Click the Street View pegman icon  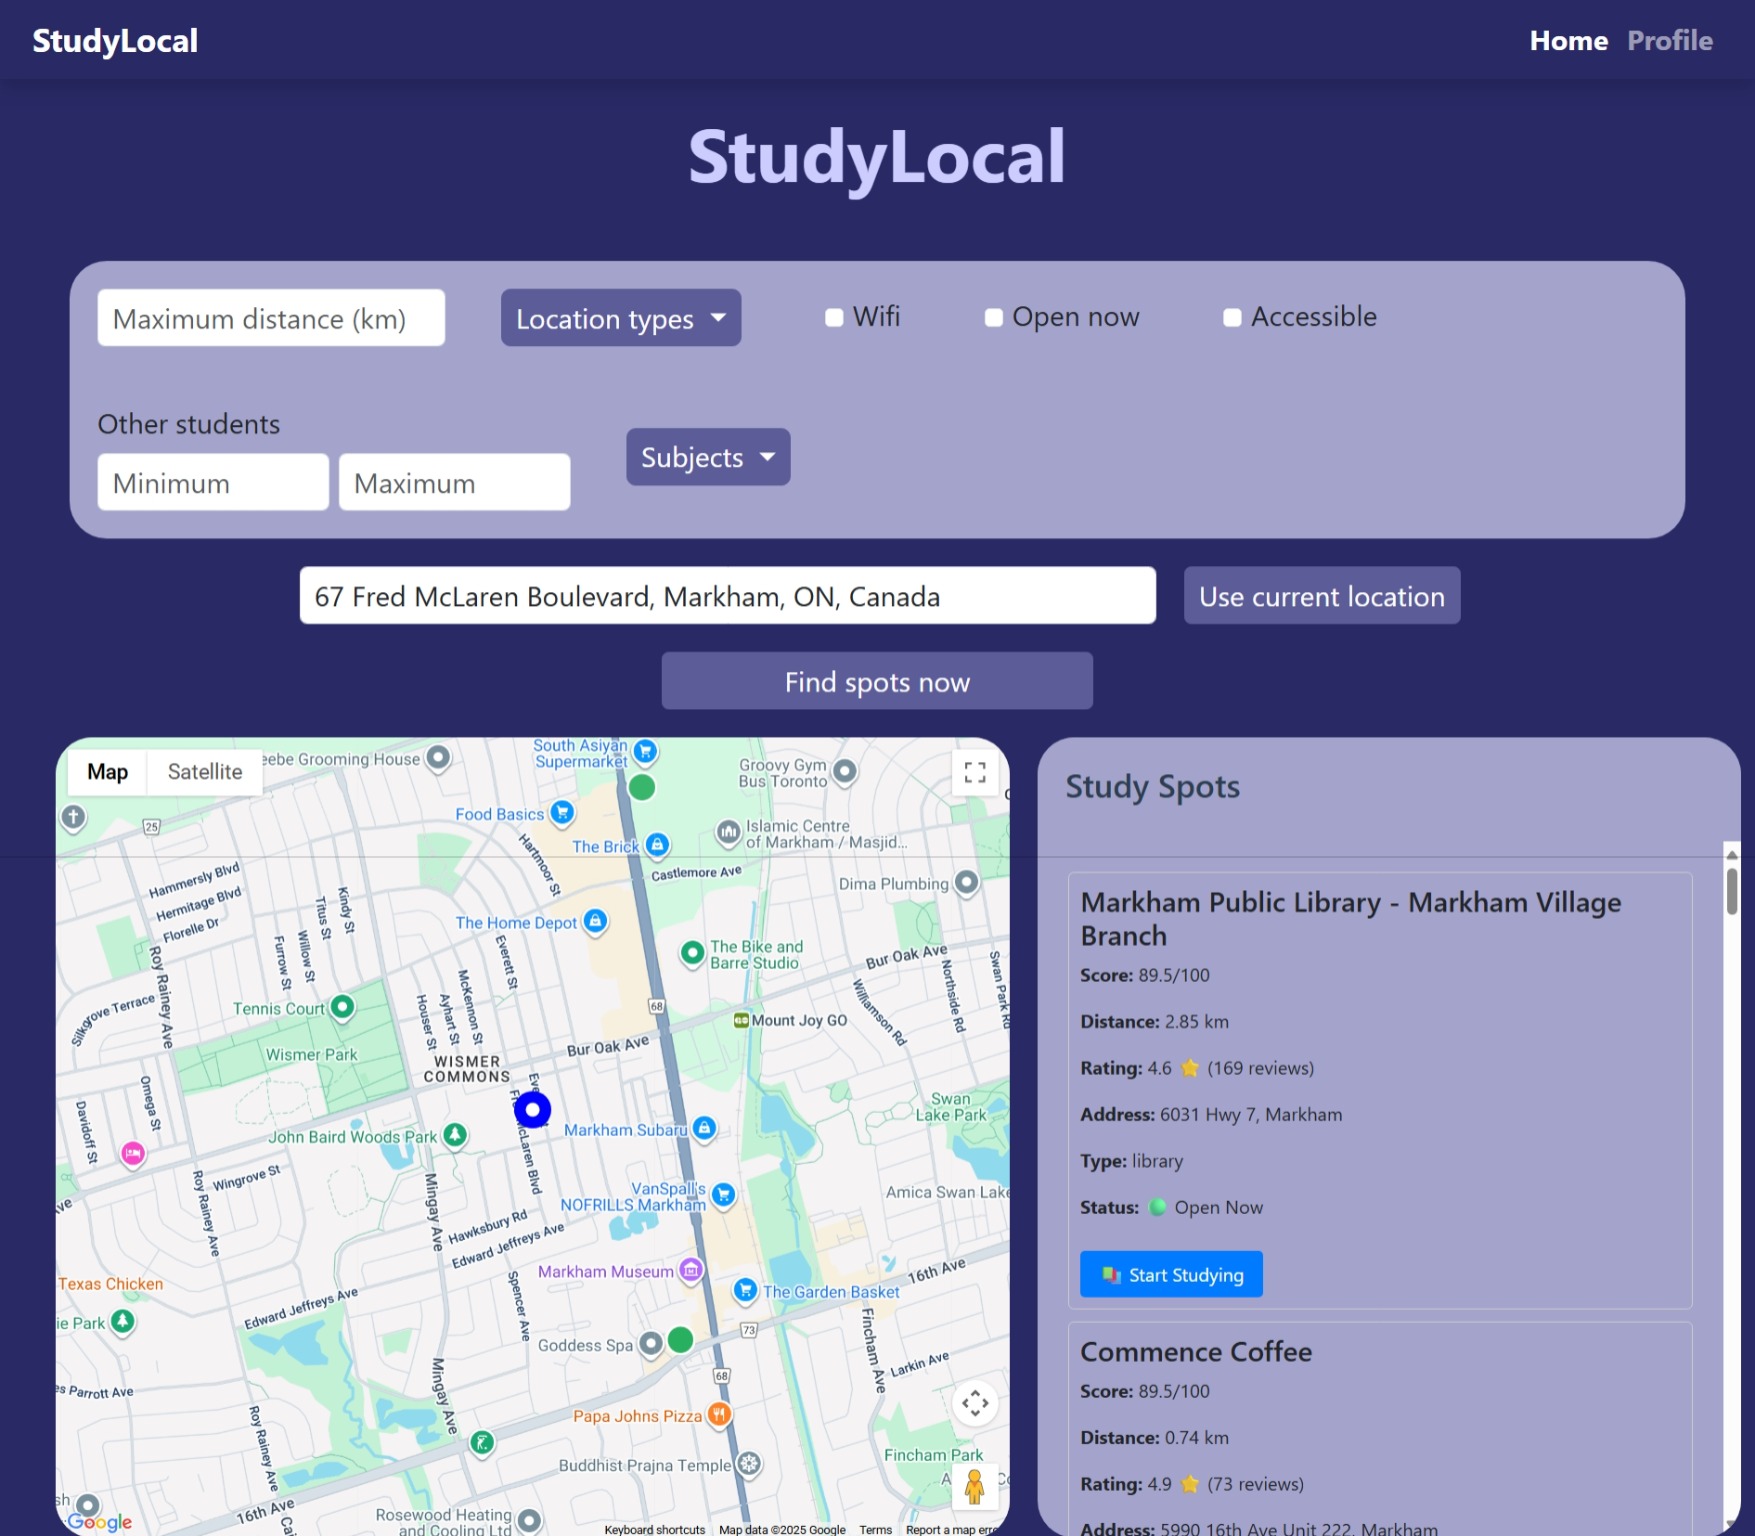point(974,1487)
